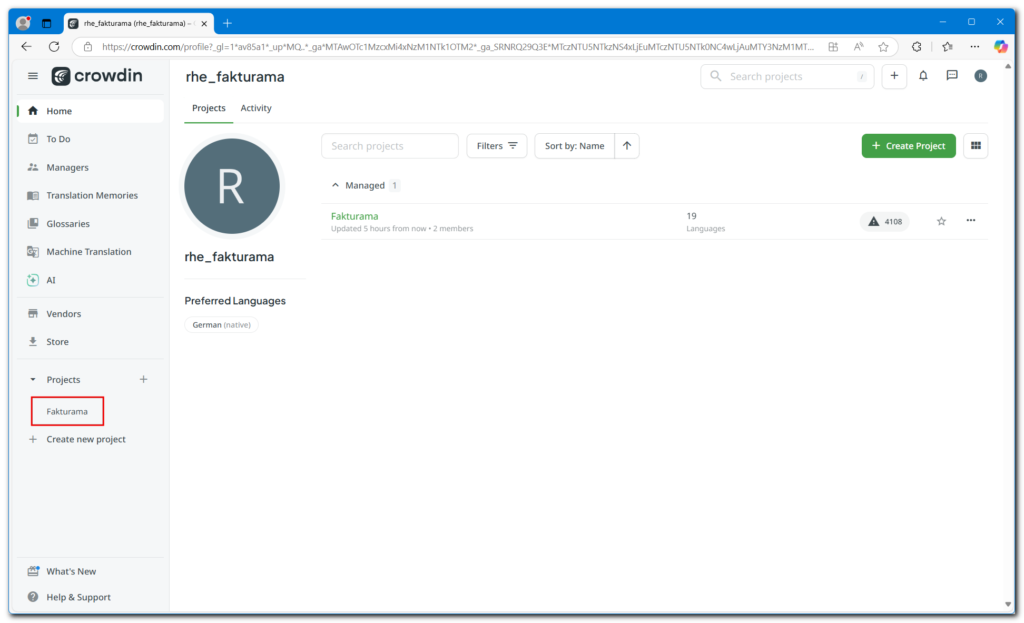1024x623 pixels.
Task: Open the Store
Action: [x=90, y=342]
